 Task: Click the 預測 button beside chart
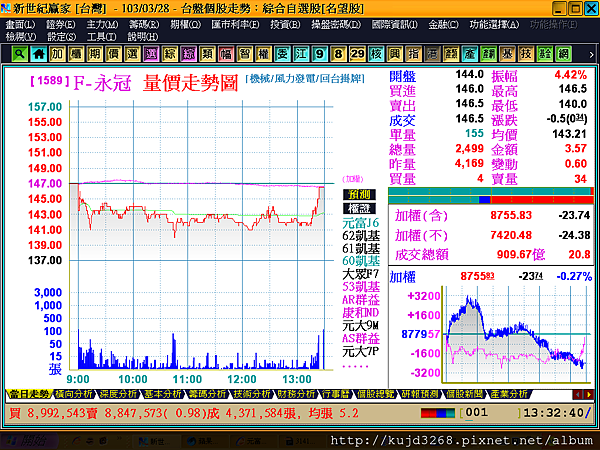[359, 194]
